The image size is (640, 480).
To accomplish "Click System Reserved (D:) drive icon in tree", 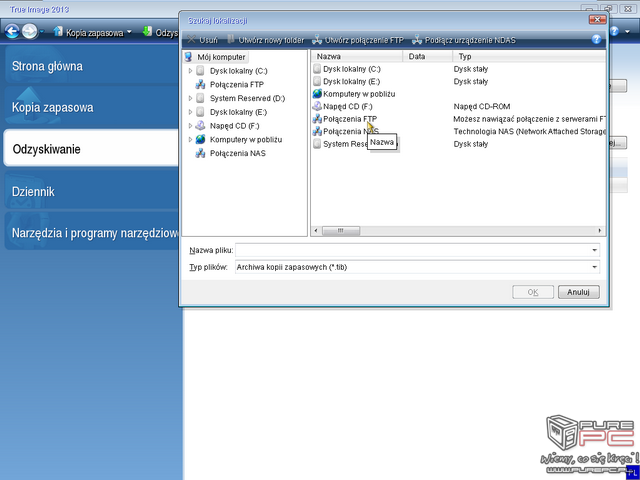I will 200,98.
